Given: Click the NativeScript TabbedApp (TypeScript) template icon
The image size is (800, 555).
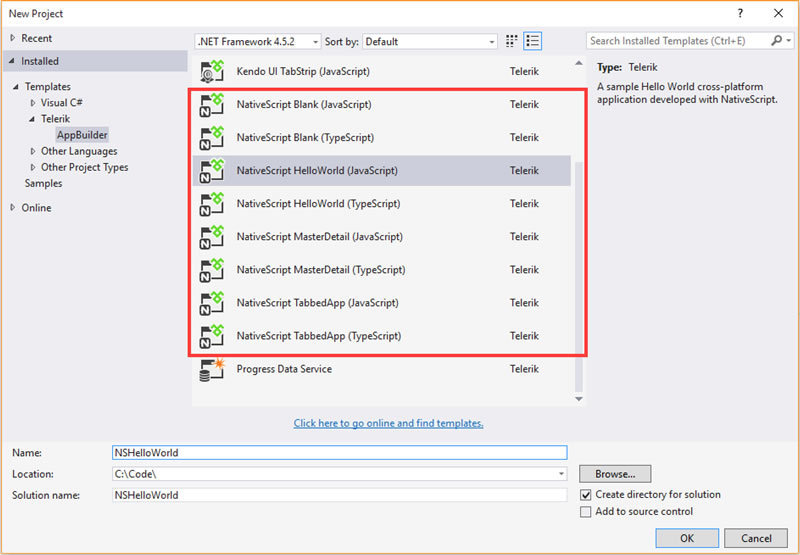Looking at the screenshot, I should click(212, 336).
